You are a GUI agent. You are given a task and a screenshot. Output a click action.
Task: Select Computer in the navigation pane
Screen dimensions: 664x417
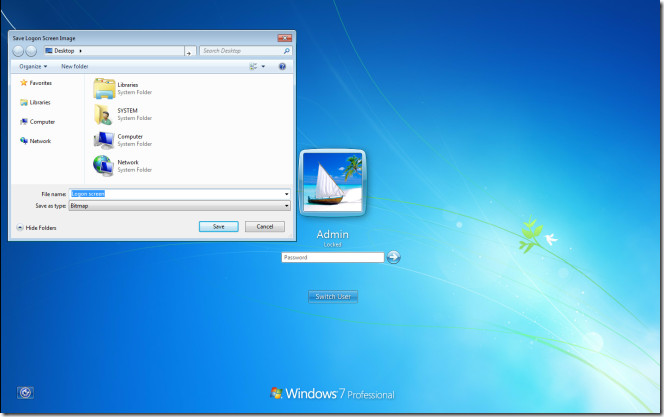pyautogui.click(x=38, y=122)
